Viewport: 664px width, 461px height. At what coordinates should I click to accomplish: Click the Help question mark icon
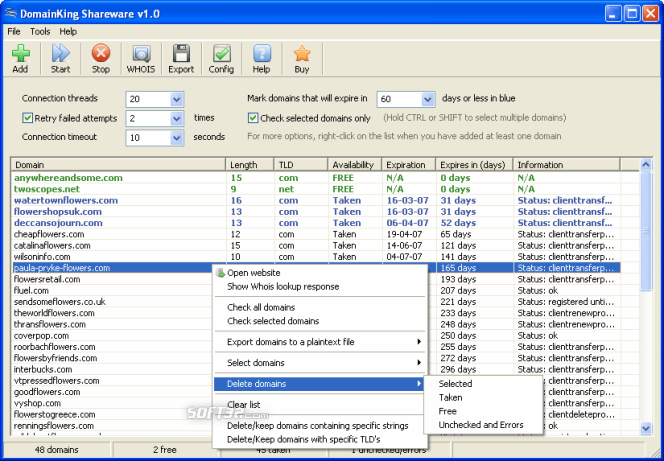tap(262, 58)
